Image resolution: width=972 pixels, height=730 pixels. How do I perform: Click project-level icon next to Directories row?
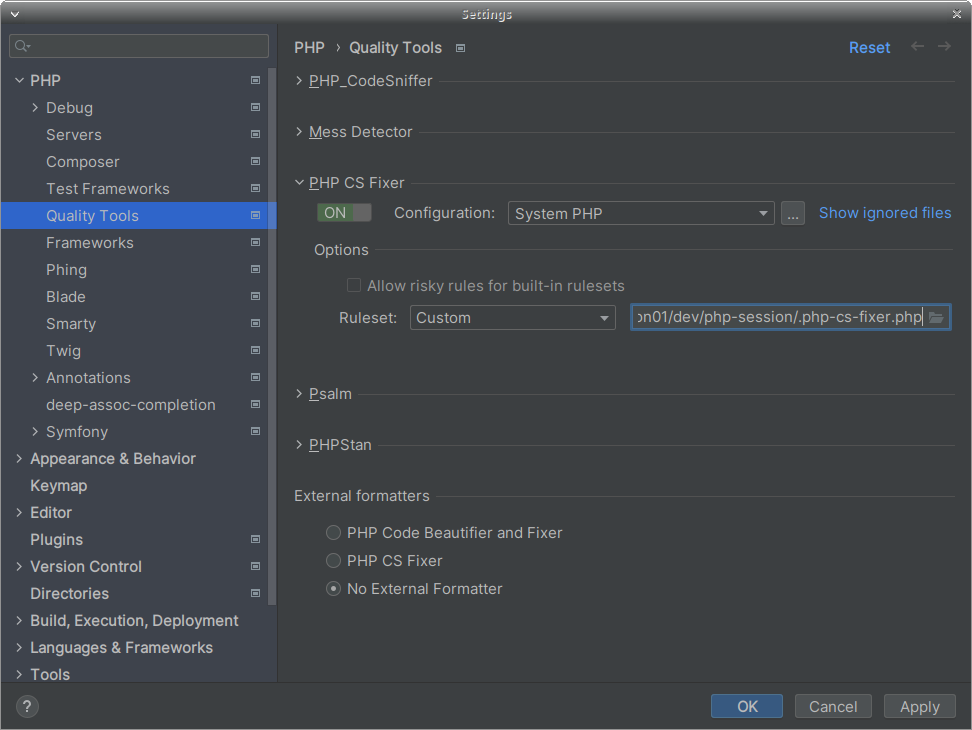tap(255, 593)
